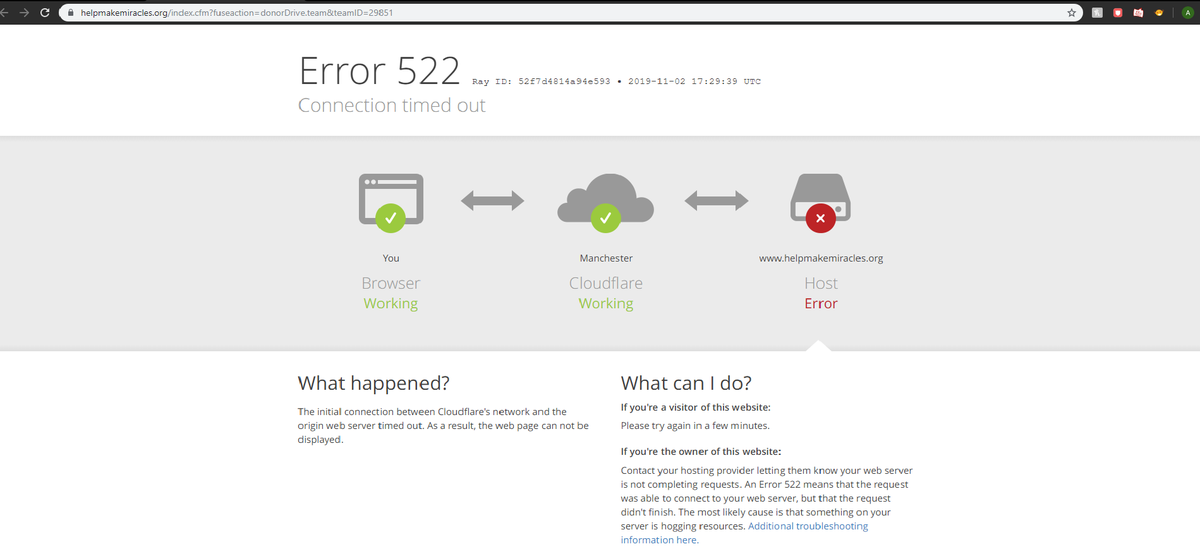
Task: Click the 'Browser' label
Action: pos(391,283)
